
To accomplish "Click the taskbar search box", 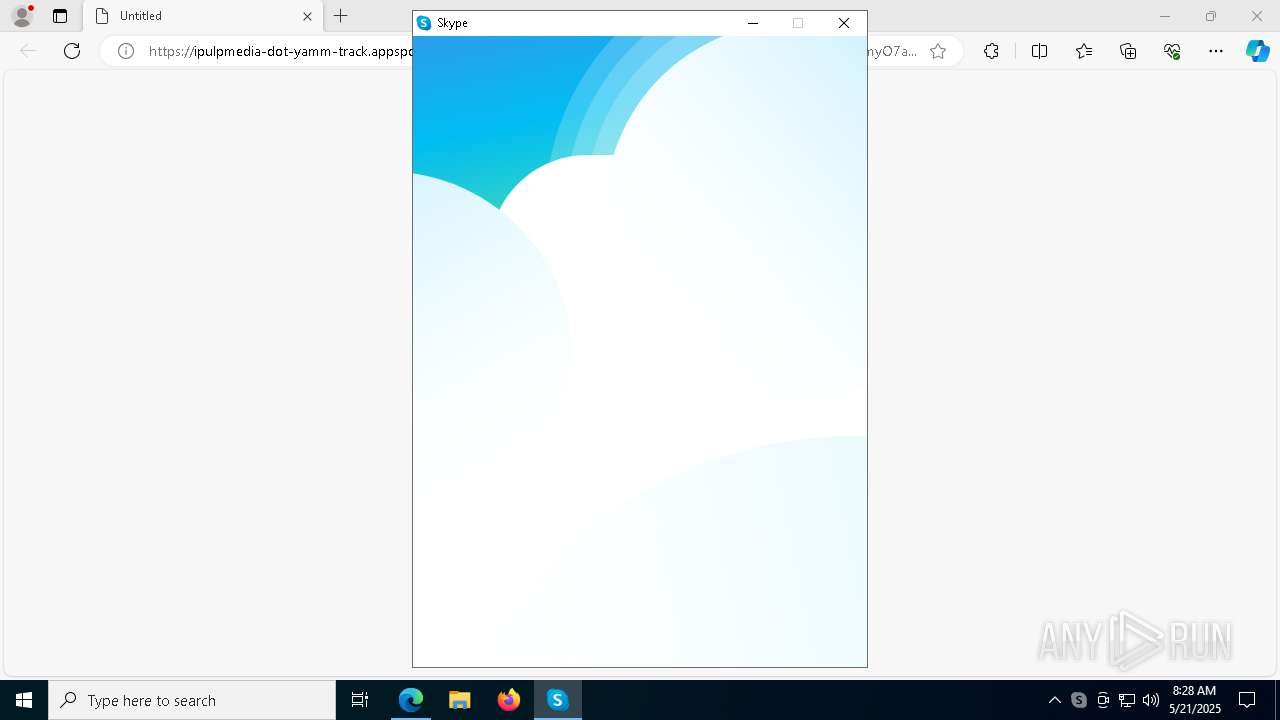I will point(192,700).
